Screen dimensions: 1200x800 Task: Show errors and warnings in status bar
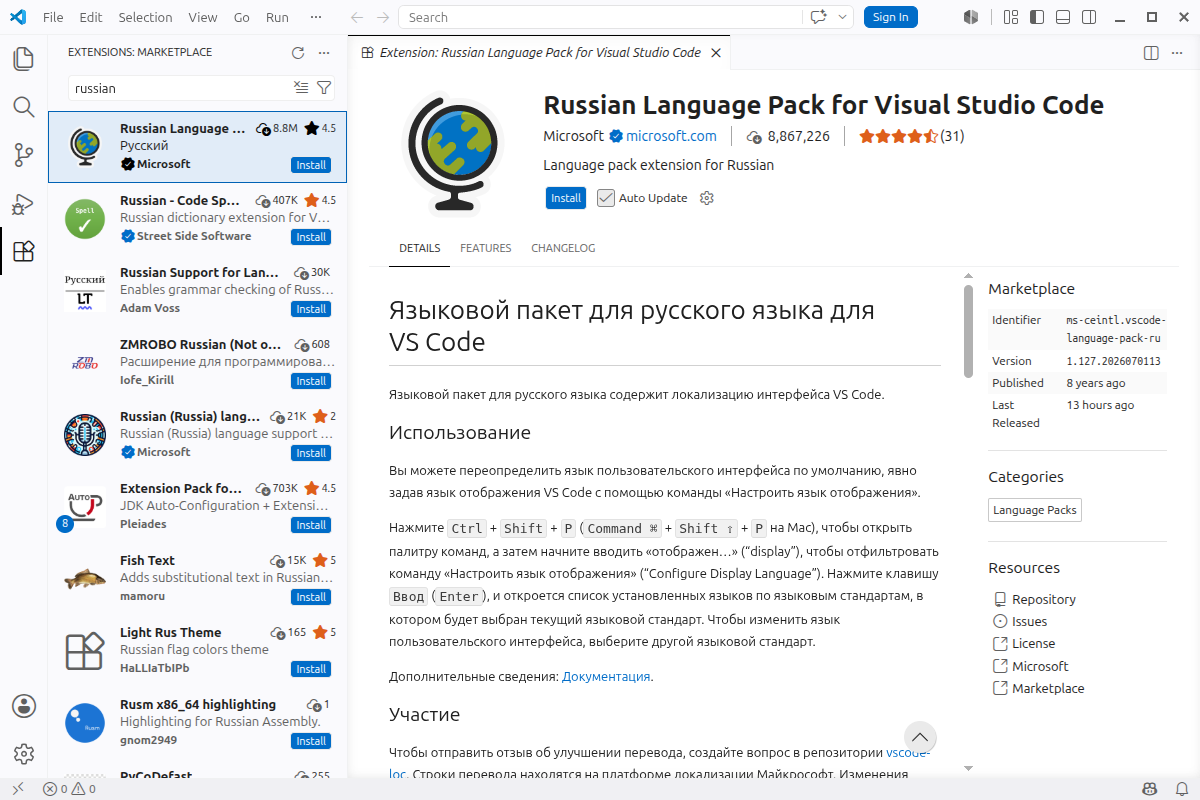click(x=69, y=789)
